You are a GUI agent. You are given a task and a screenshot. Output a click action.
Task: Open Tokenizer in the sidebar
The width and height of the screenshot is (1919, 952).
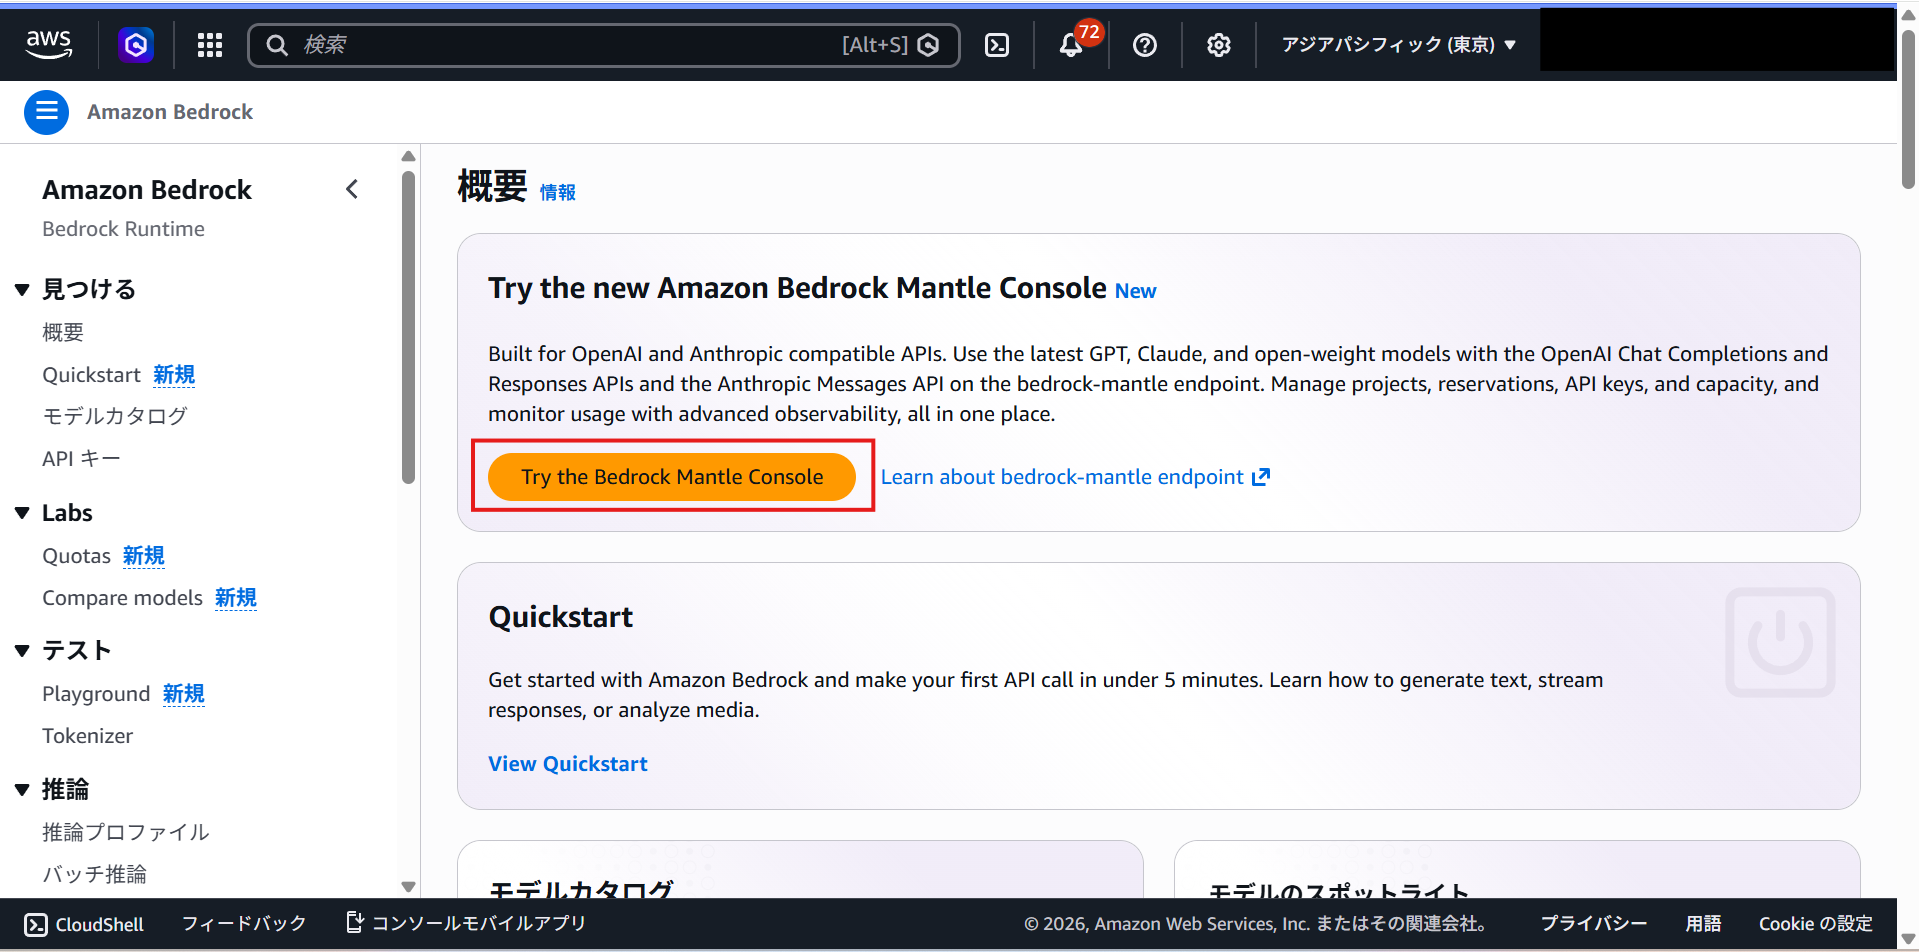87,736
